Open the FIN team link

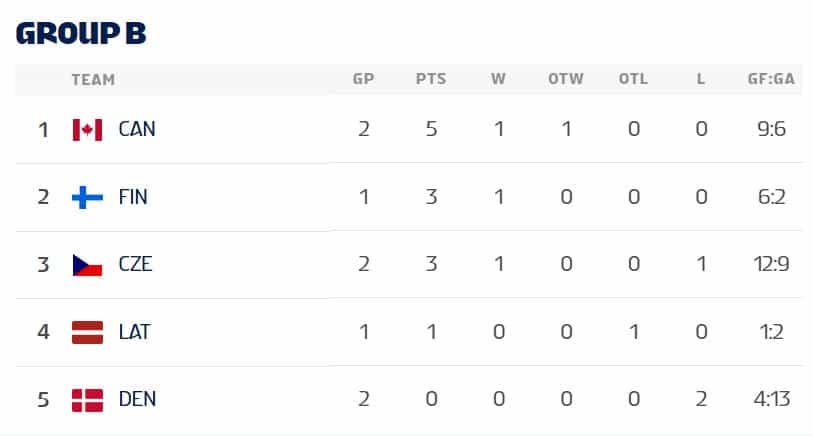133,197
